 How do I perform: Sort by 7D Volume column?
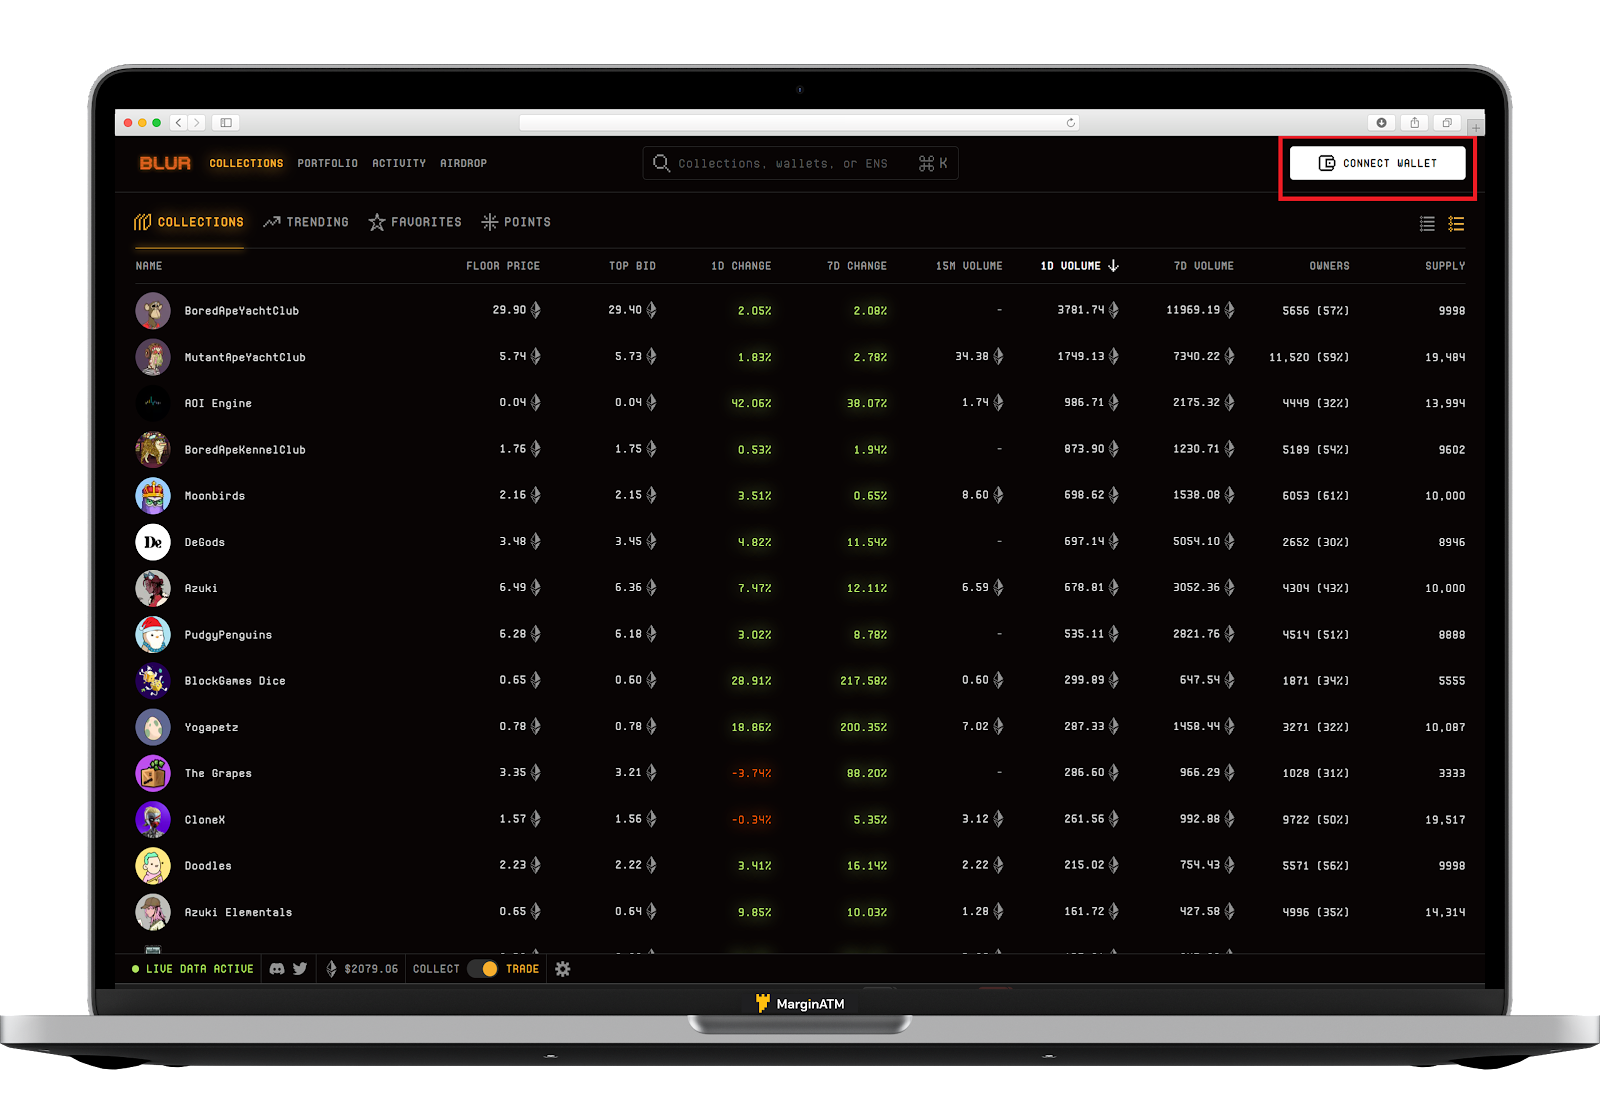(x=1204, y=266)
